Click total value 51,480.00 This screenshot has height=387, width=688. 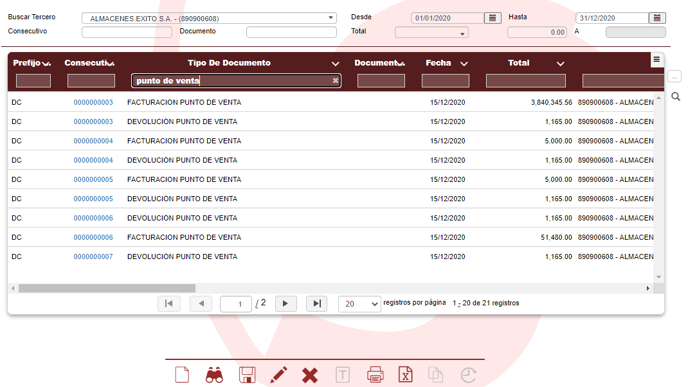(x=556, y=237)
